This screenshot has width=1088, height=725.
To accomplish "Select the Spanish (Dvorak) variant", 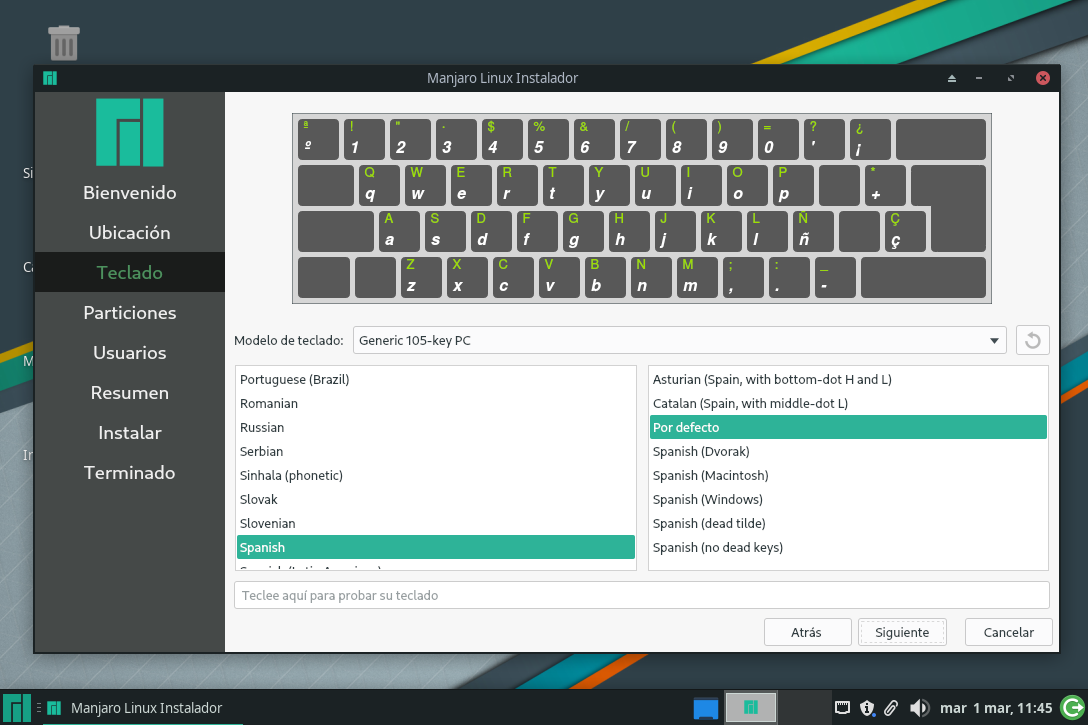I will click(x=847, y=451).
